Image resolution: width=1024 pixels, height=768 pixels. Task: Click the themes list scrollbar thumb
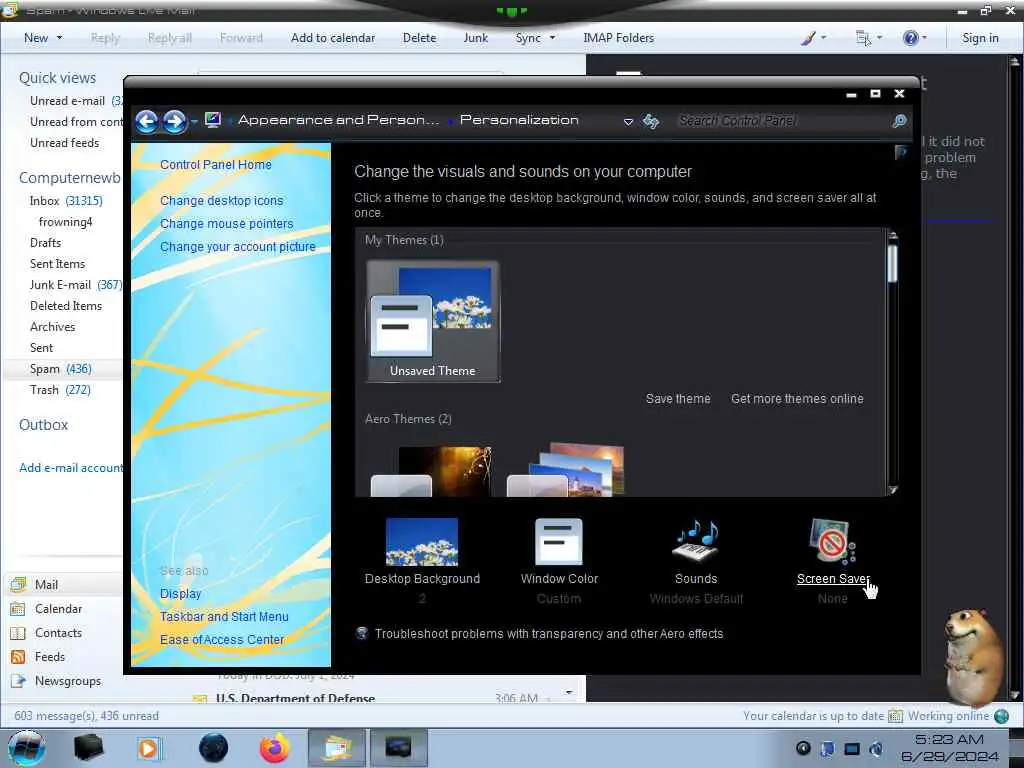tap(893, 262)
